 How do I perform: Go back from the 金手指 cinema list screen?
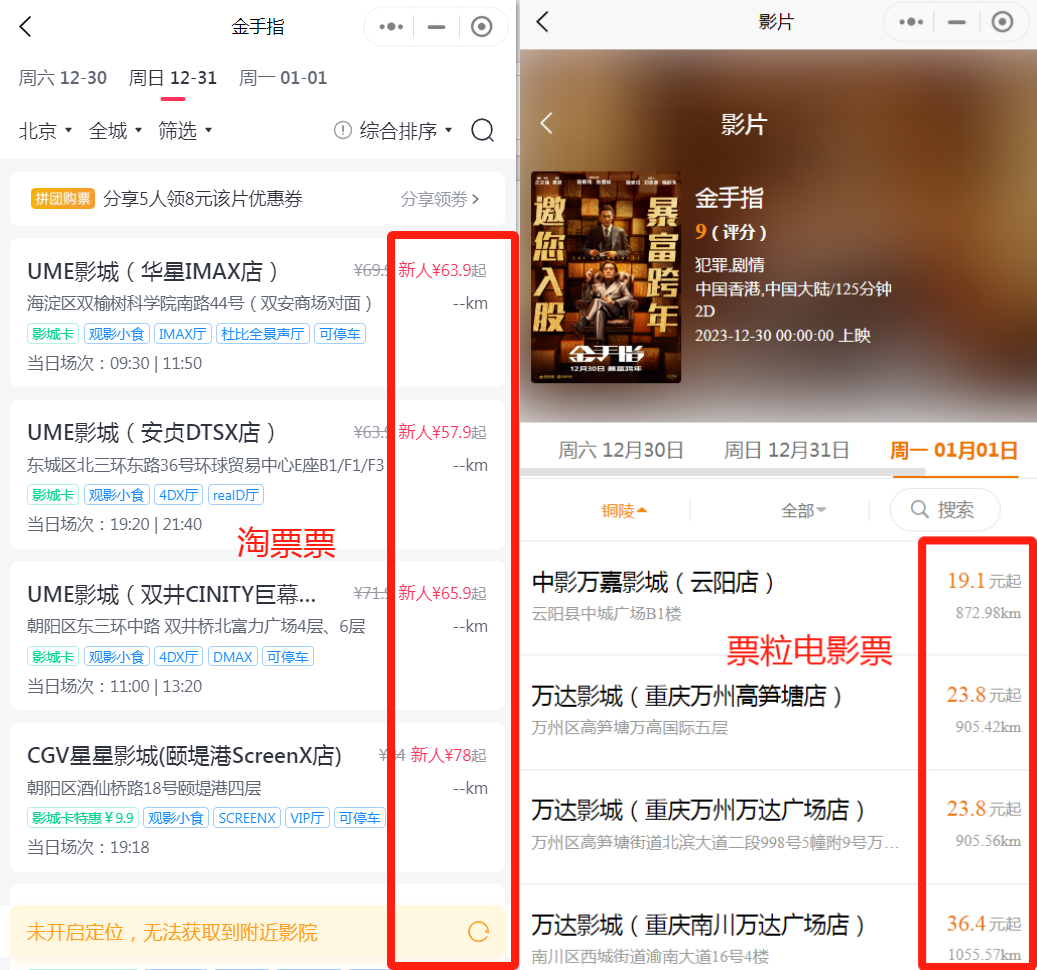(x=25, y=26)
